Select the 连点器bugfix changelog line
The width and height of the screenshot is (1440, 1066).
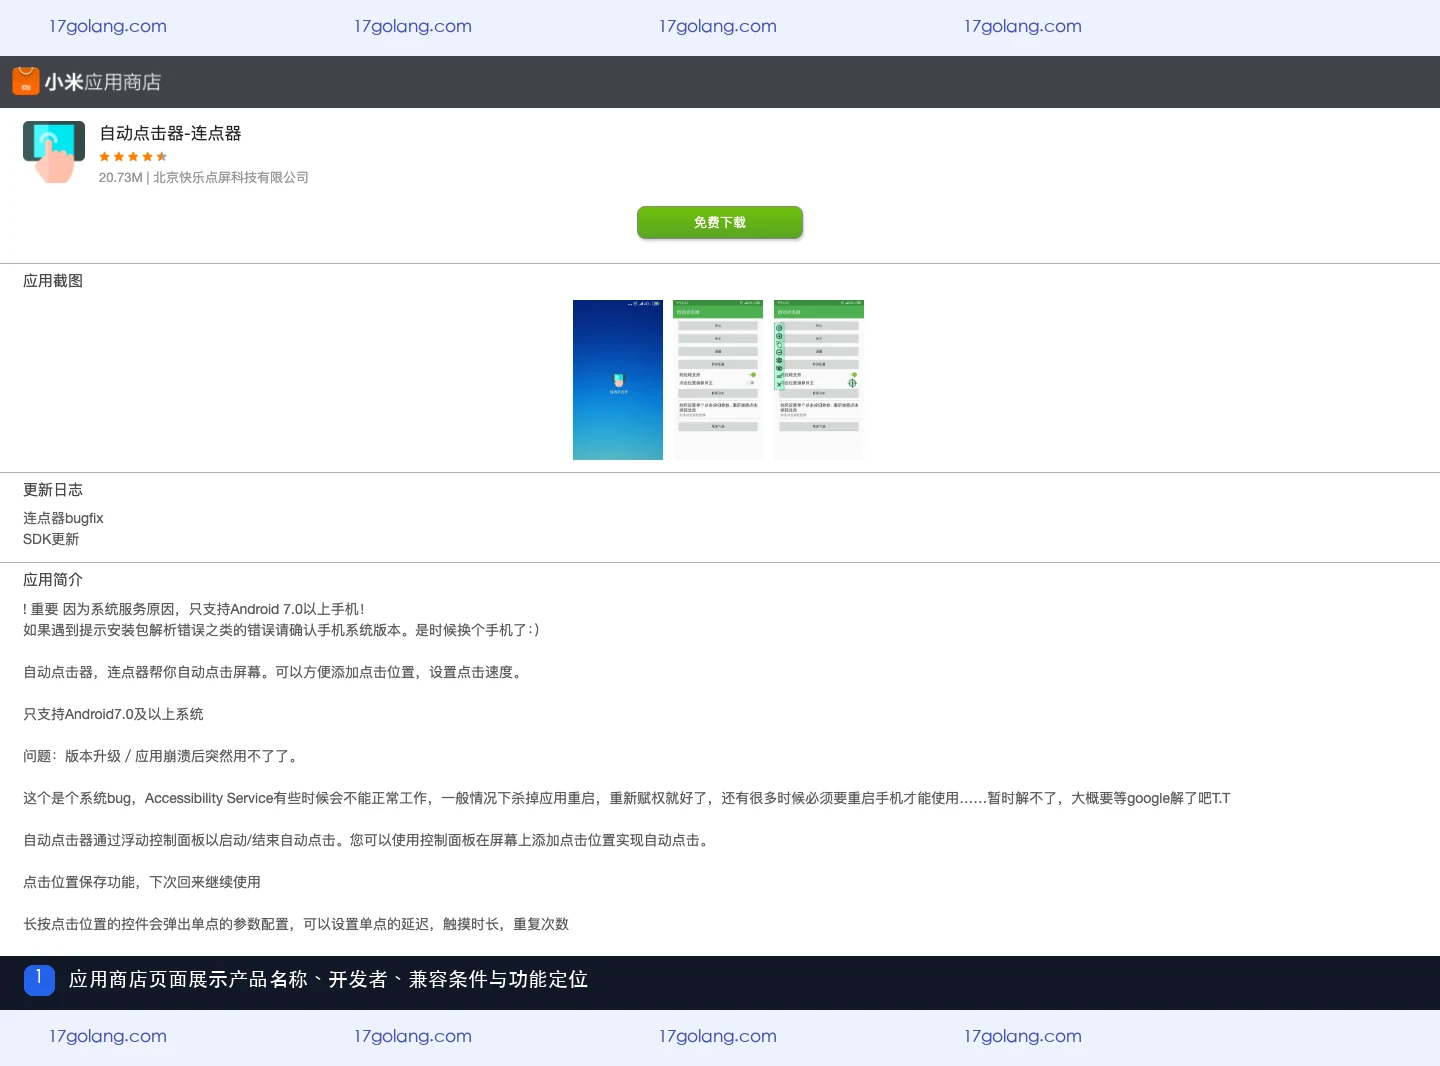(63, 518)
